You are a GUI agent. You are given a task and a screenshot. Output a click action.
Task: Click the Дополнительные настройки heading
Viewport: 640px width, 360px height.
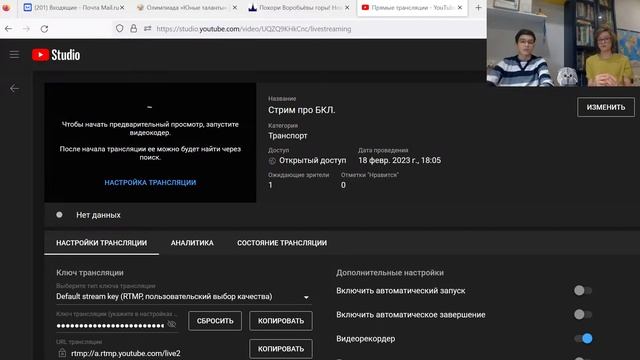point(390,273)
